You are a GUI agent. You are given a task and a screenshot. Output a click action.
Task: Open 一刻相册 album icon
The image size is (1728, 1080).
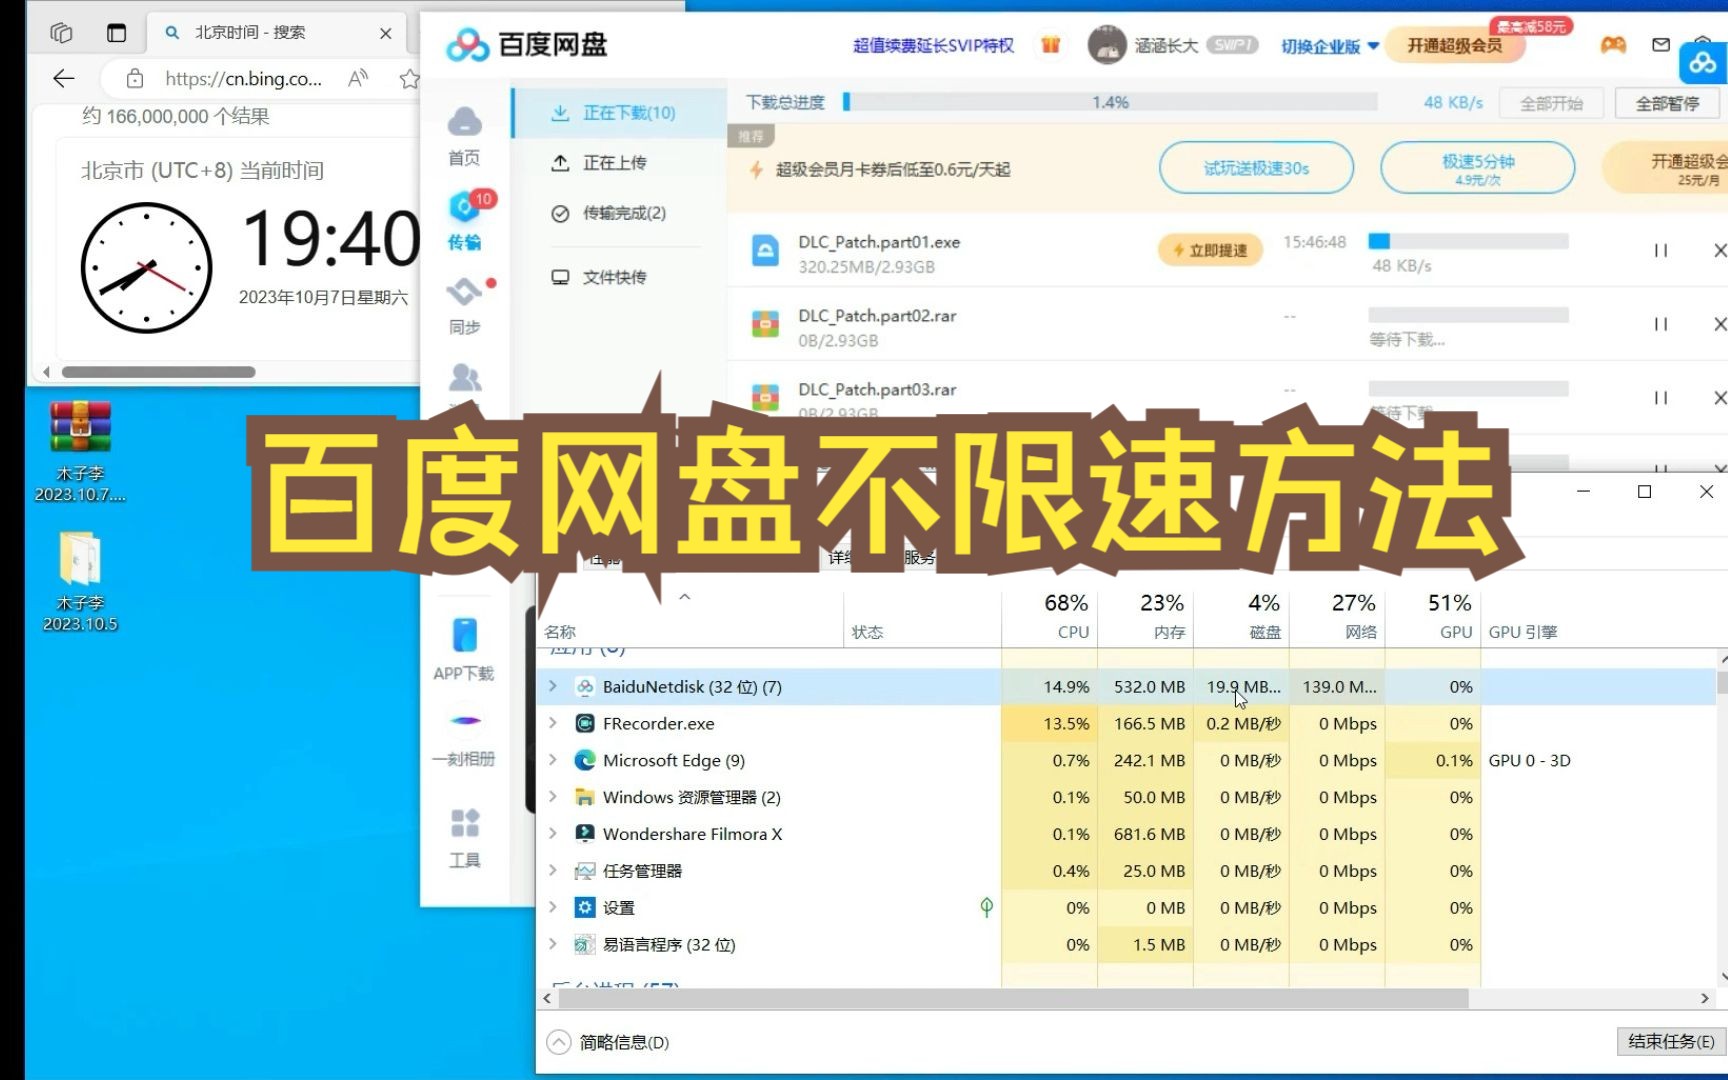(x=464, y=720)
